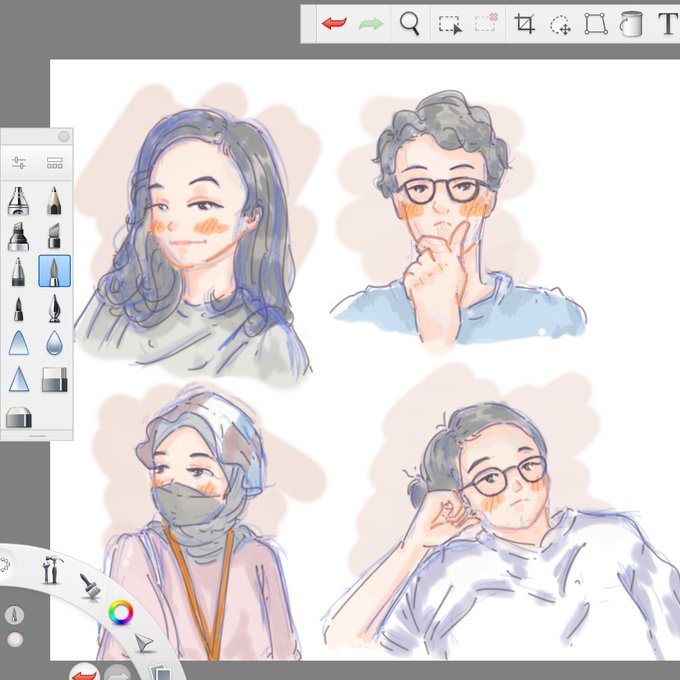The image size is (680, 680).
Task: Select the soft blue cone blur brush
Action: 19,343
